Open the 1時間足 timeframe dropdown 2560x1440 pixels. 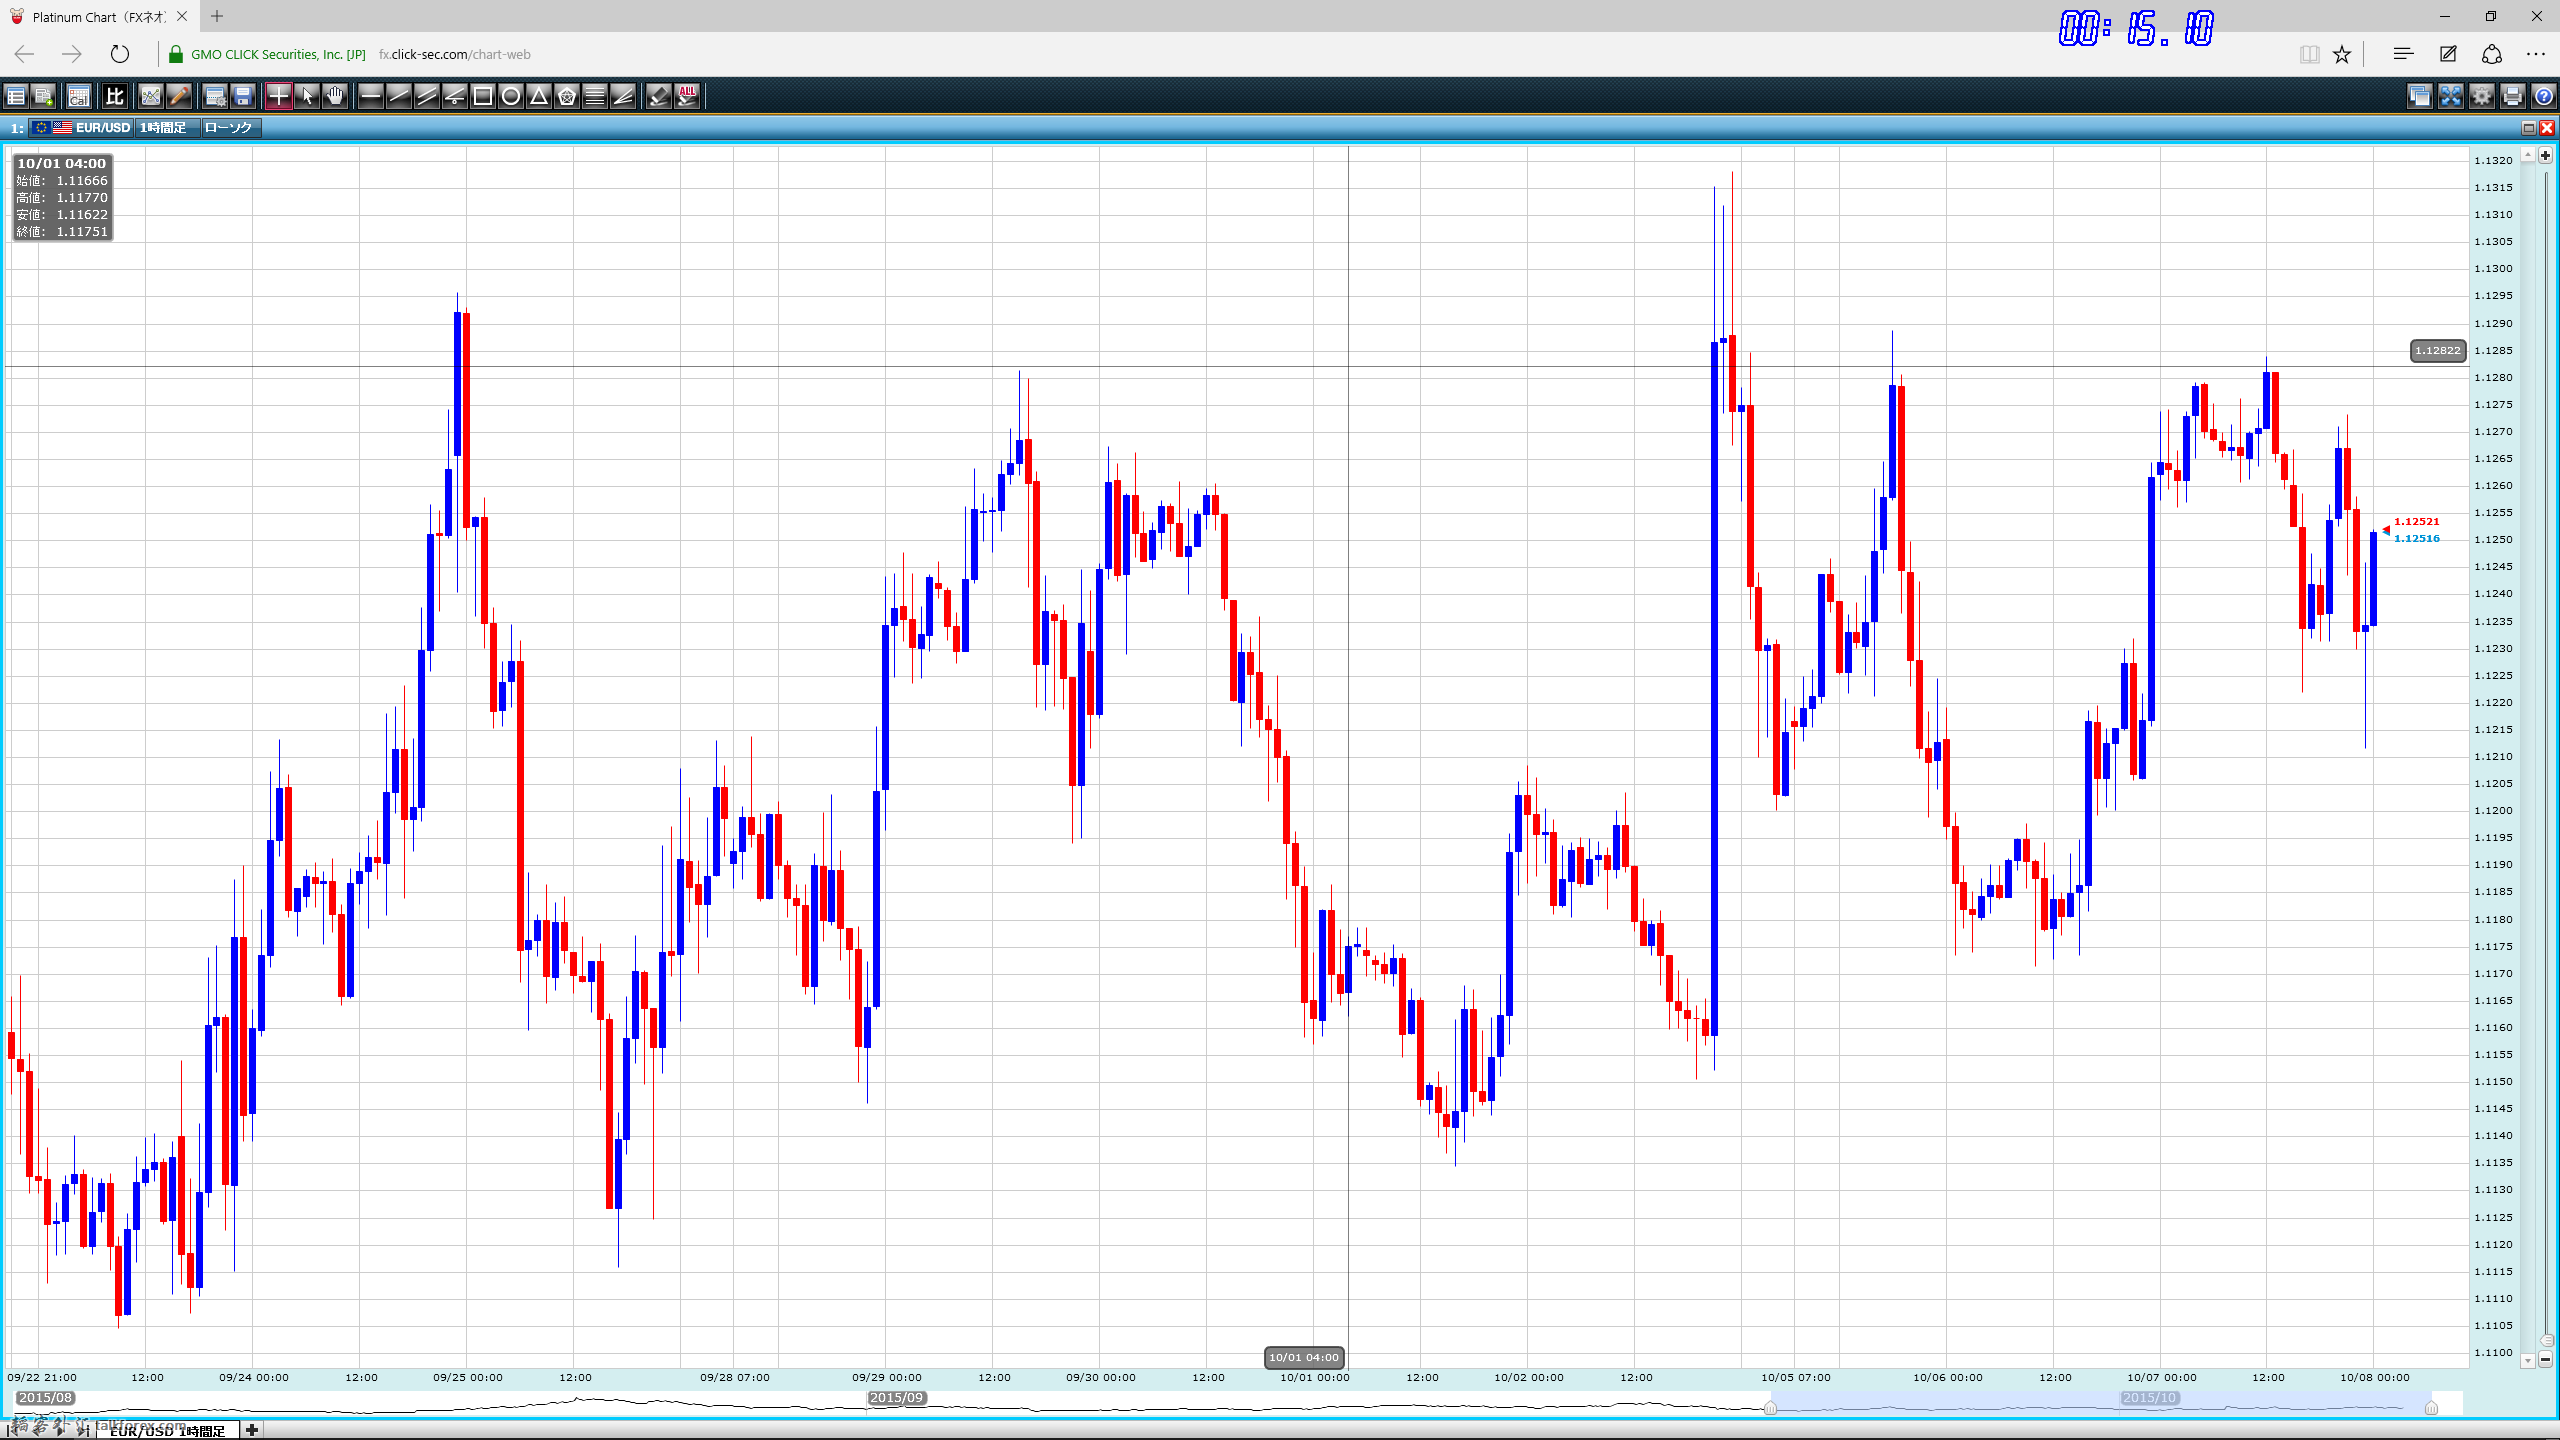(x=167, y=127)
